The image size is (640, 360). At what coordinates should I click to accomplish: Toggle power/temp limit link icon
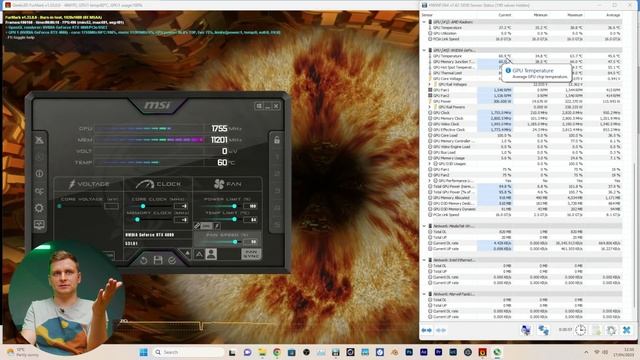[197, 225]
